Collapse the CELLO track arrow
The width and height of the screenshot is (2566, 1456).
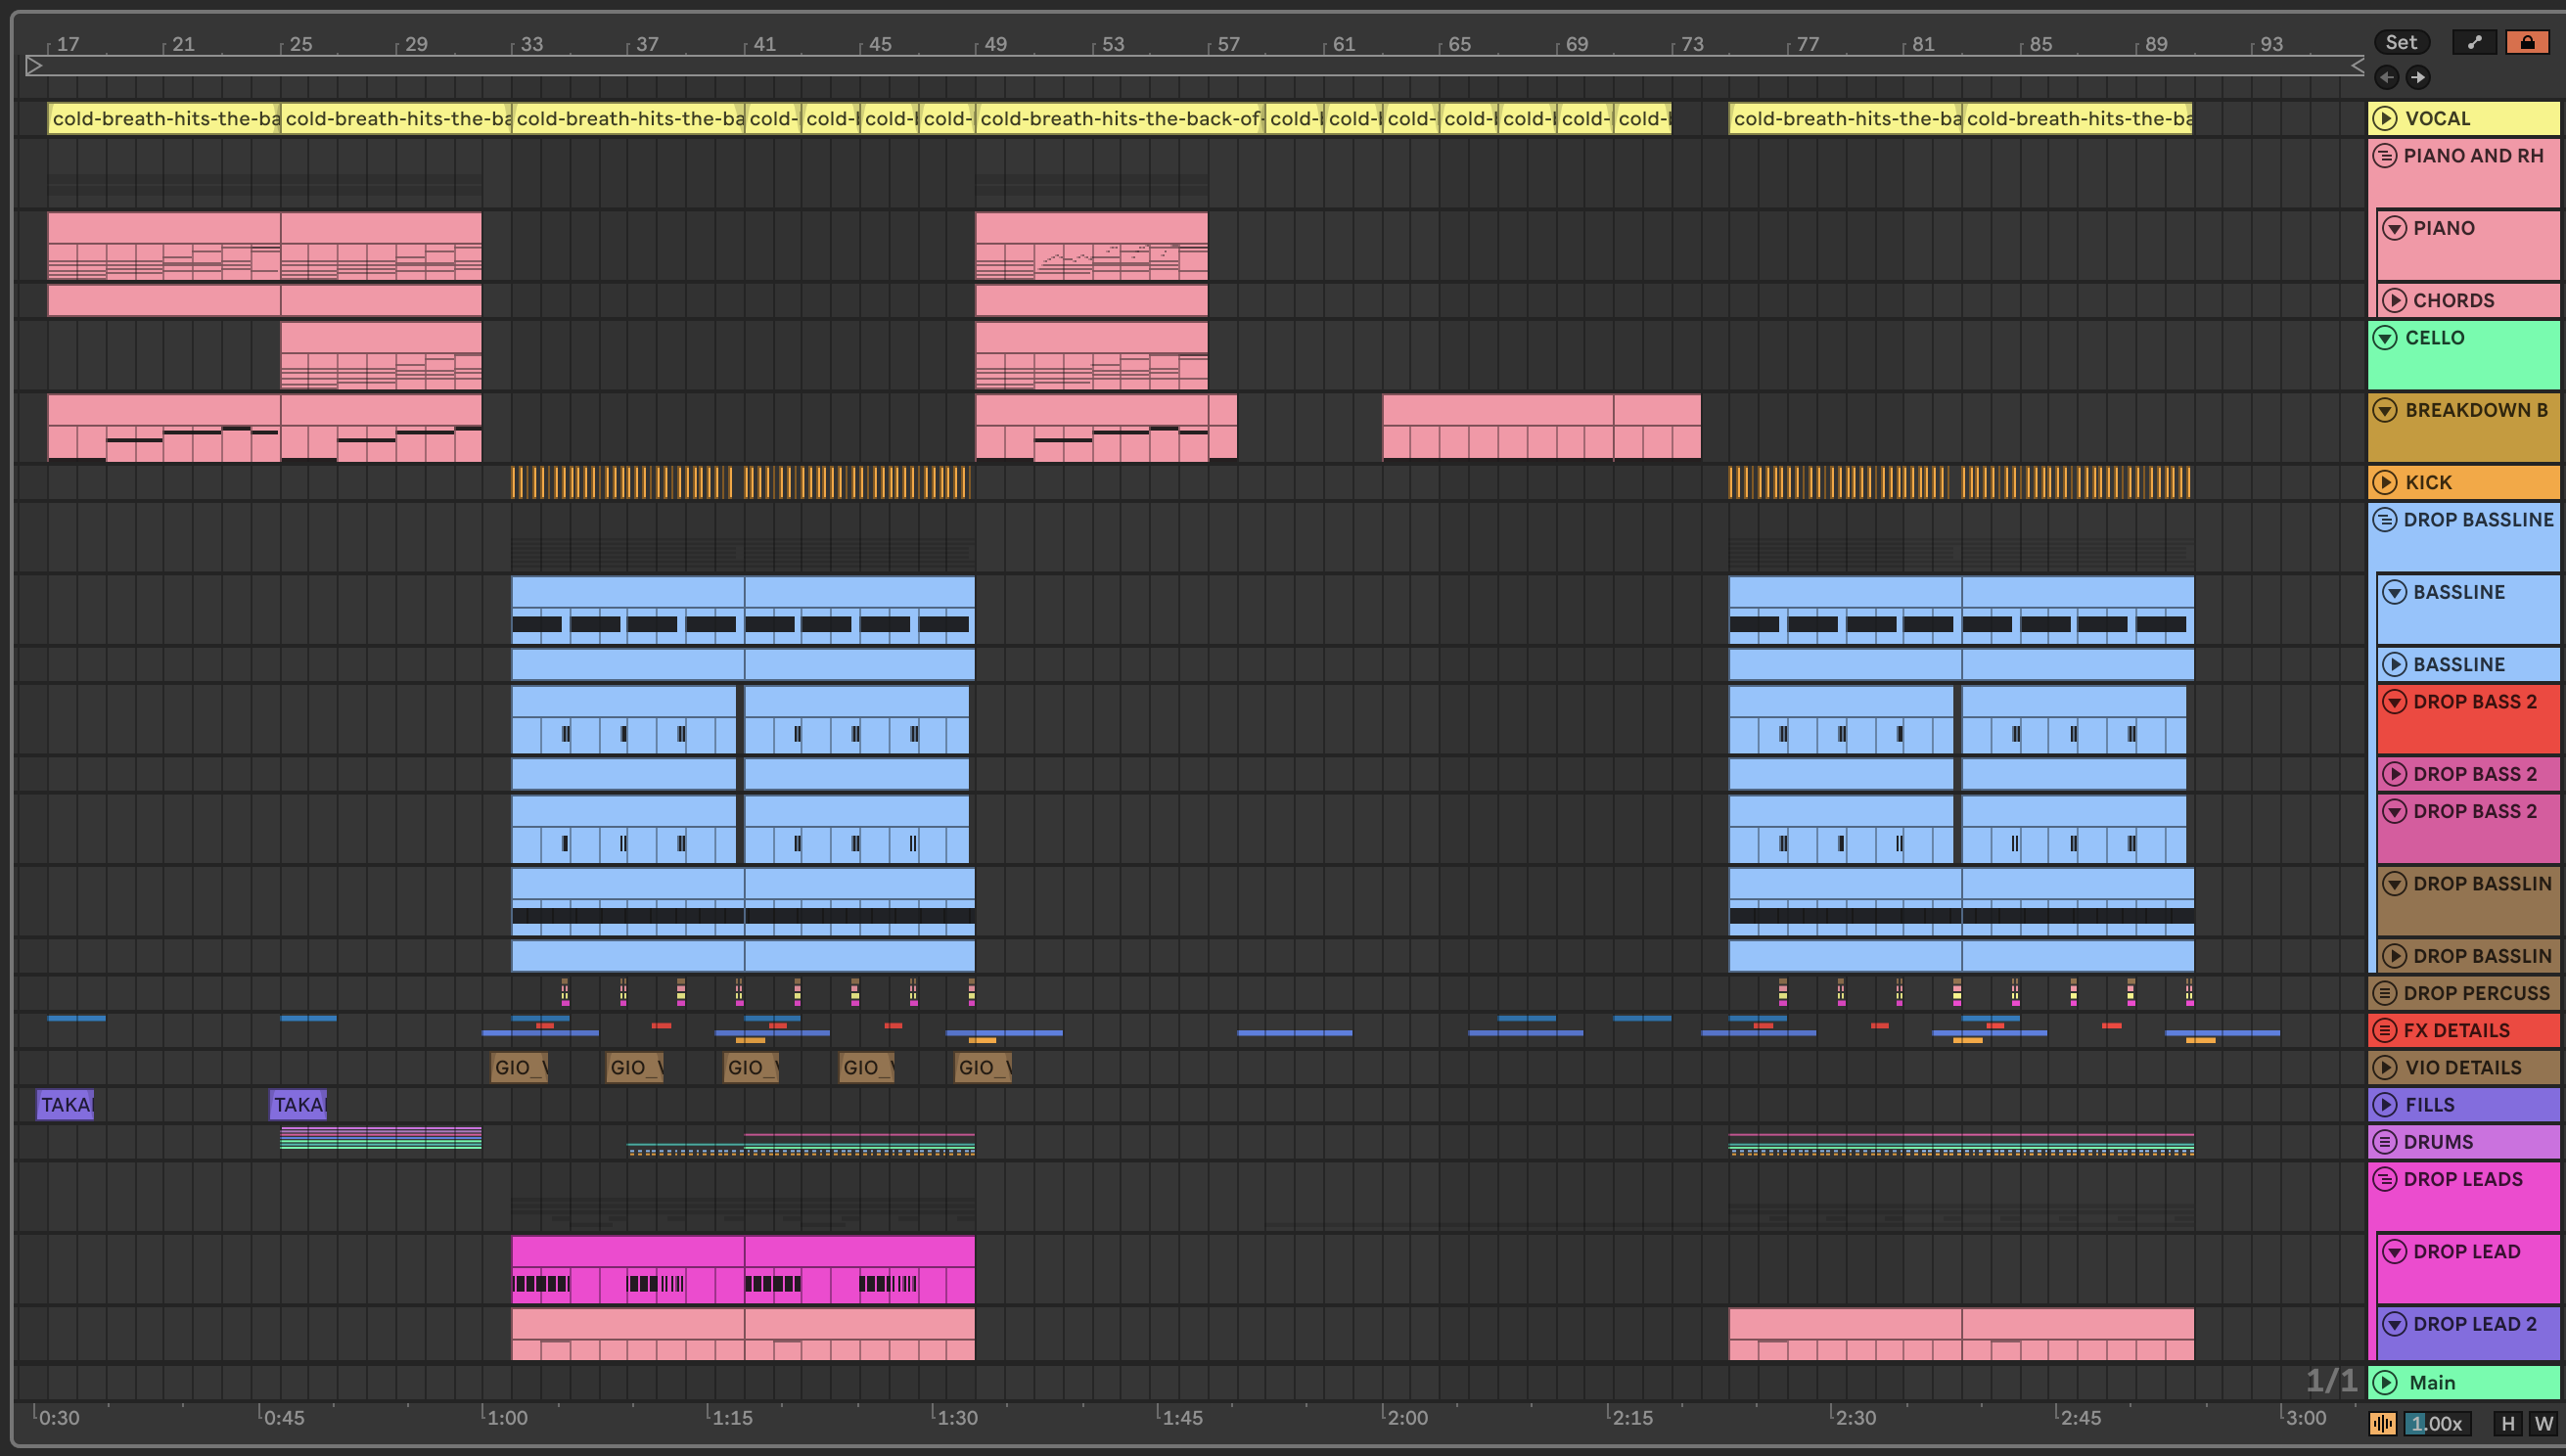click(2385, 338)
